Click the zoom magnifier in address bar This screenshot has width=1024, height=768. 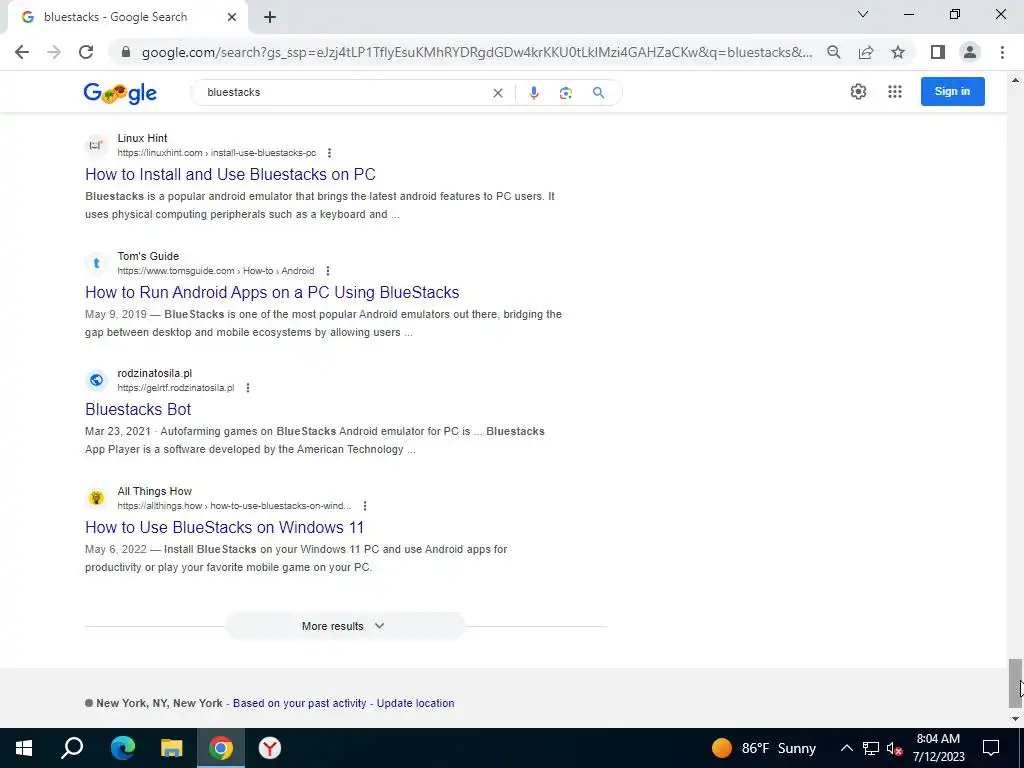(x=833, y=52)
